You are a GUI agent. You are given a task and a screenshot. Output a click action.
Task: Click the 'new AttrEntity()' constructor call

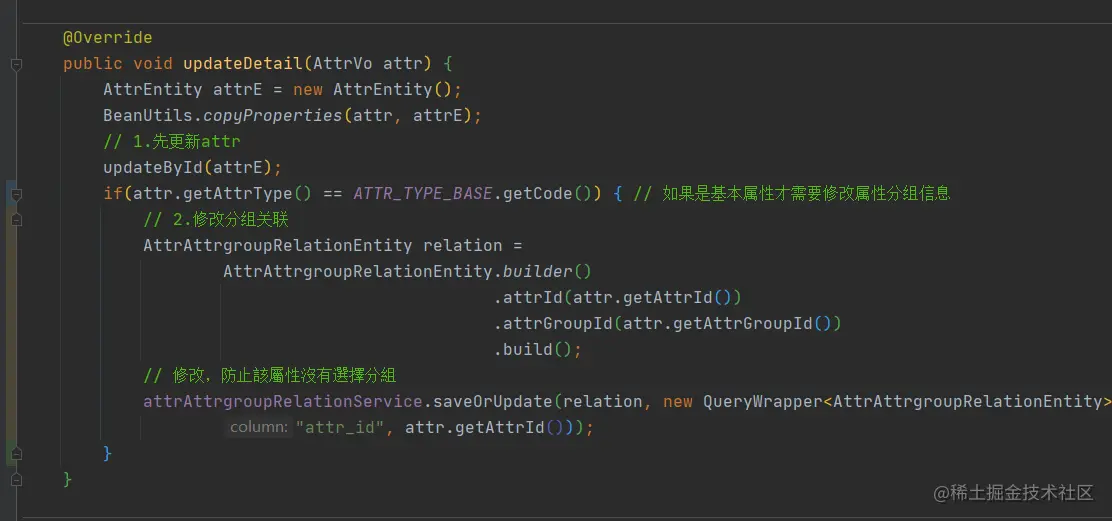point(372,89)
